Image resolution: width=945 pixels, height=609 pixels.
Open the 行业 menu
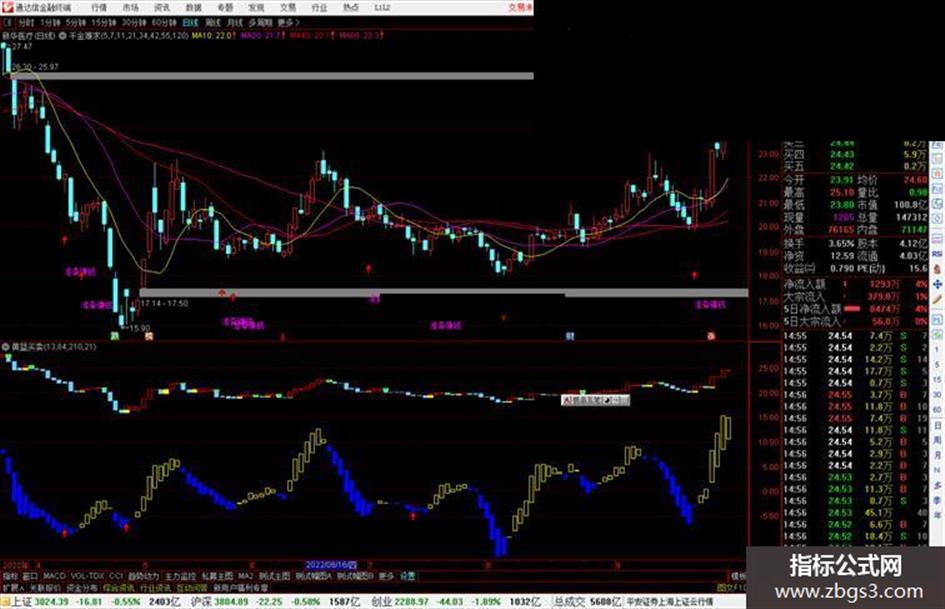pyautogui.click(x=319, y=7)
